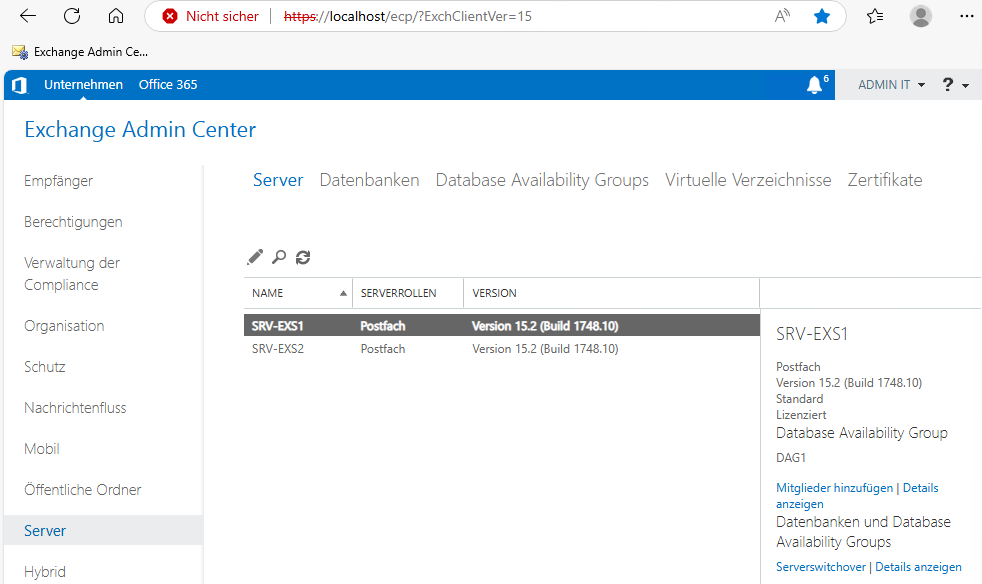Select the SRV-EXS1 server row
Screen dimensions: 982x584
tap(502, 326)
